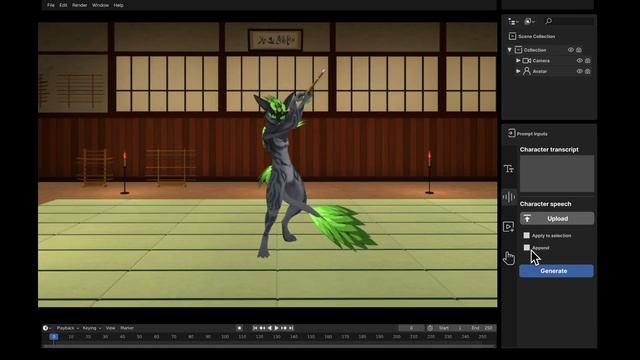Play the animation in reverse
This screenshot has width=640, height=360.
[269, 328]
